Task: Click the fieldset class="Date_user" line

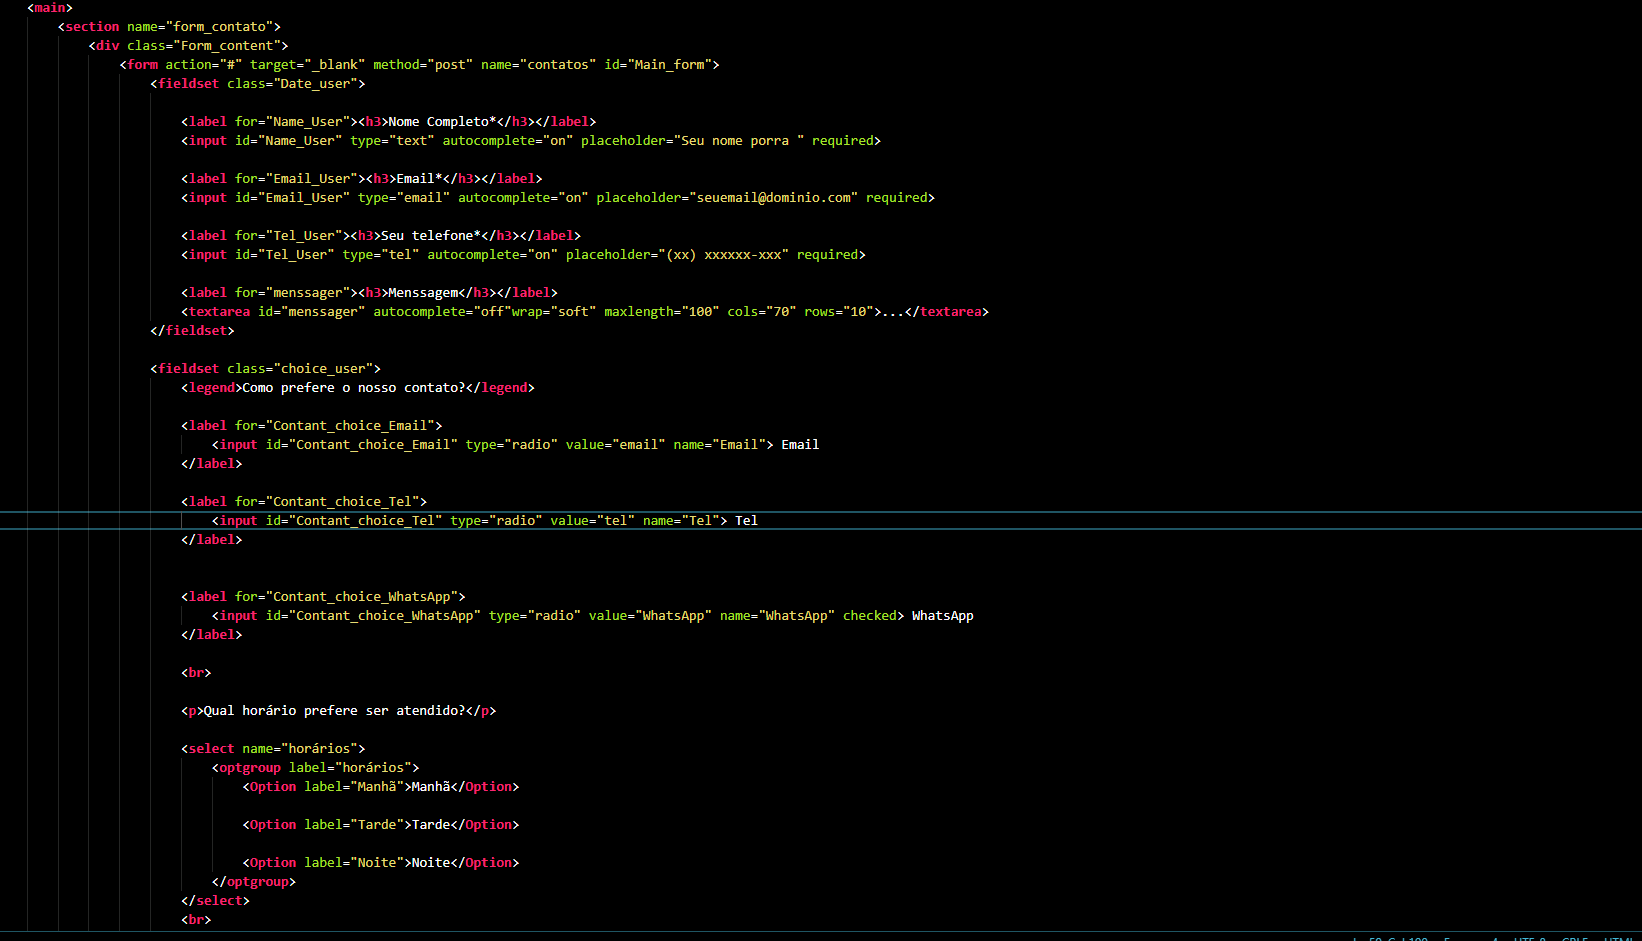Action: point(258,84)
